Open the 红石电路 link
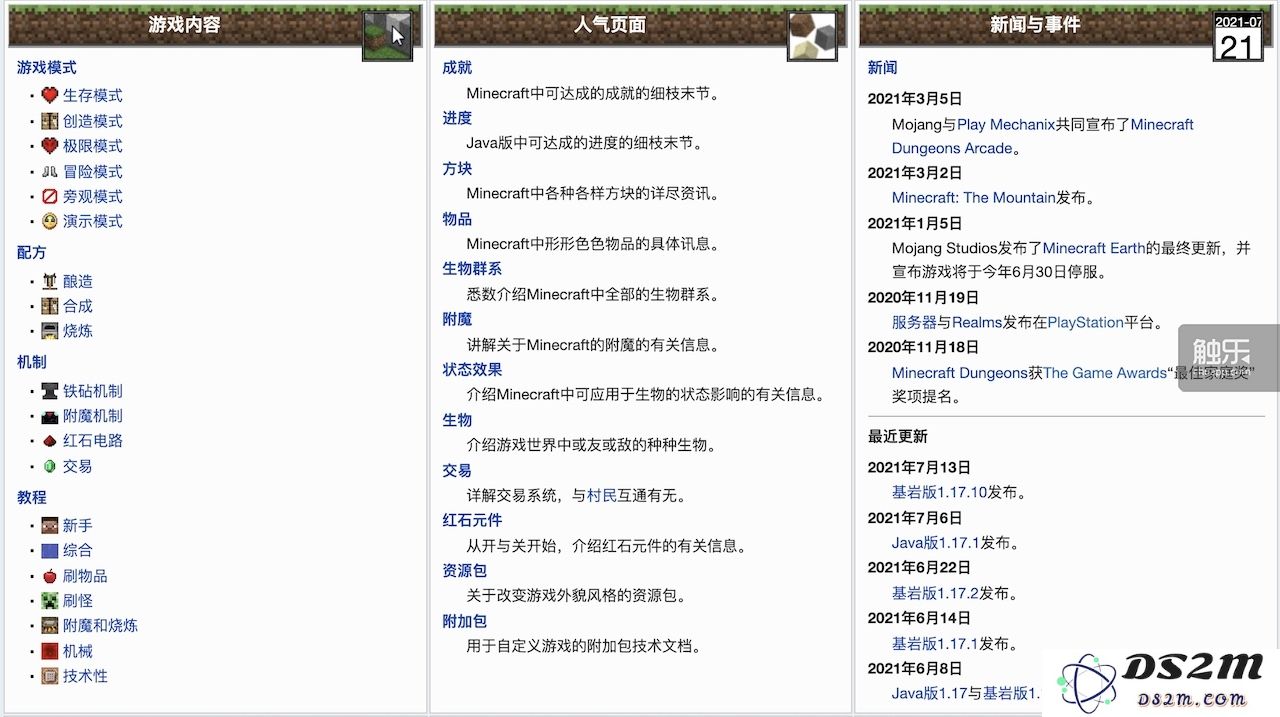Screen dimensions: 1280x717 (x=93, y=441)
